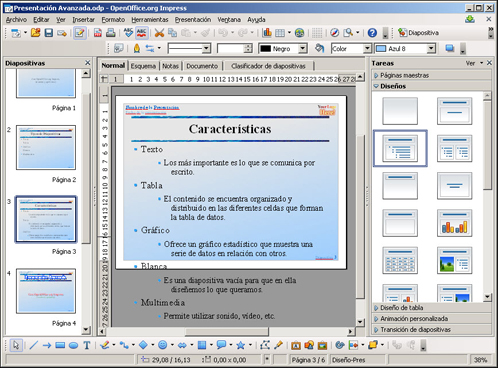The height and width of the screenshot is (368, 498).
Task: Toggle AutoSpellcheck icon
Action: click(x=142, y=33)
